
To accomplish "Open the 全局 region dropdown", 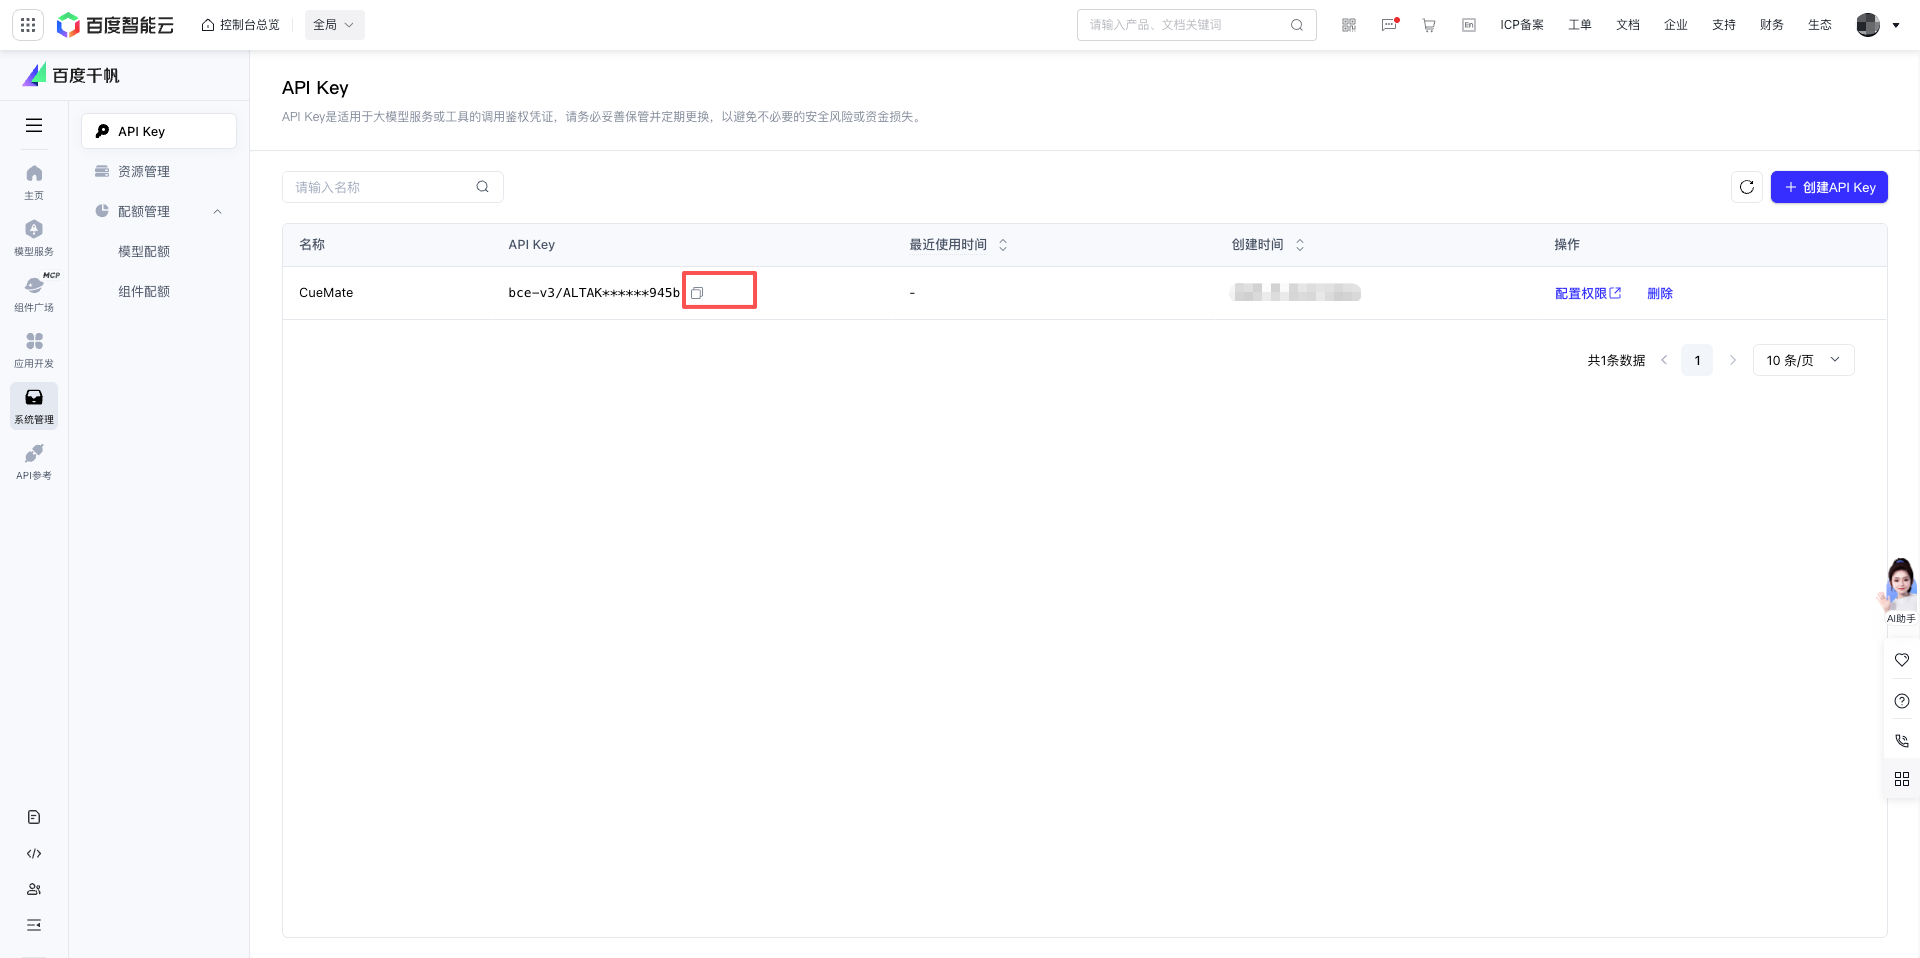I will [333, 24].
